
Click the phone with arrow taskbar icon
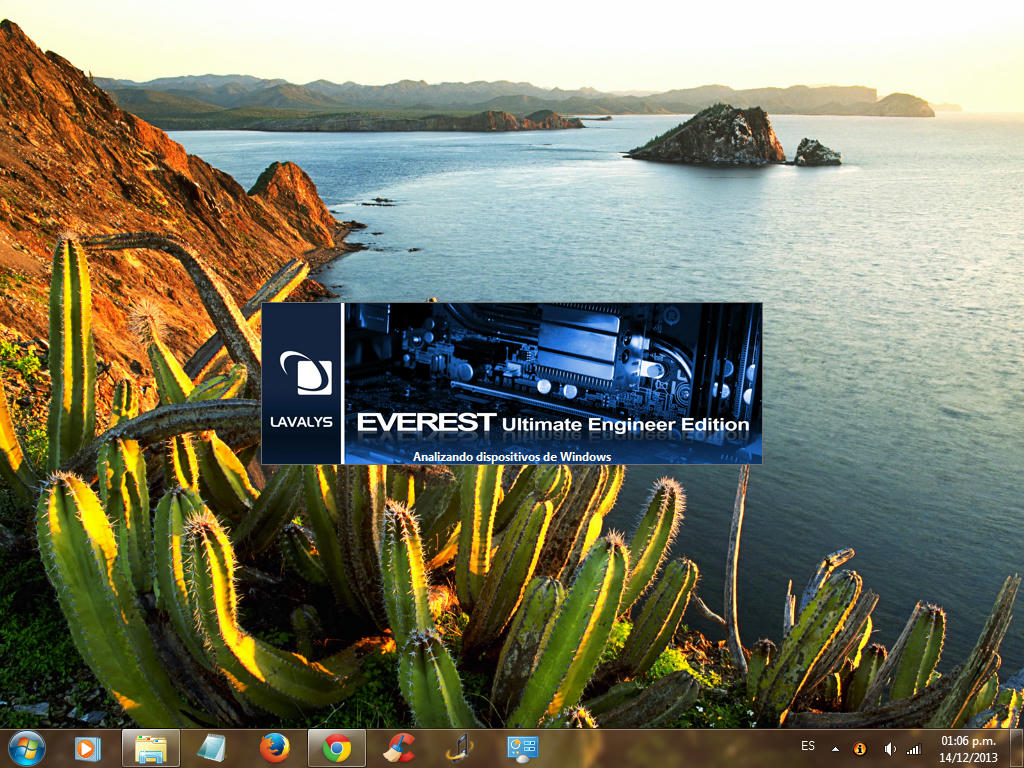pyautogui.click(x=460, y=748)
